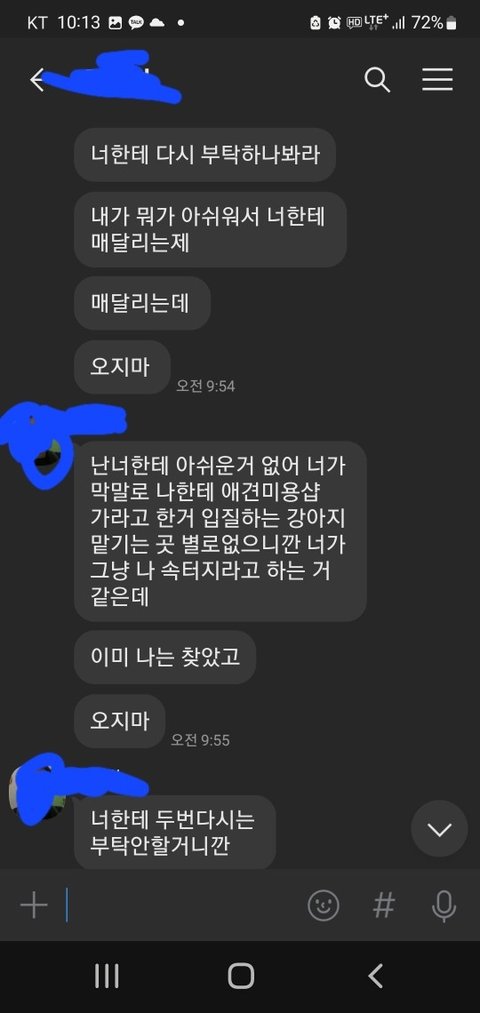Tap battery 72% status indicator
The width and height of the screenshot is (480, 1013).
(x=434, y=23)
